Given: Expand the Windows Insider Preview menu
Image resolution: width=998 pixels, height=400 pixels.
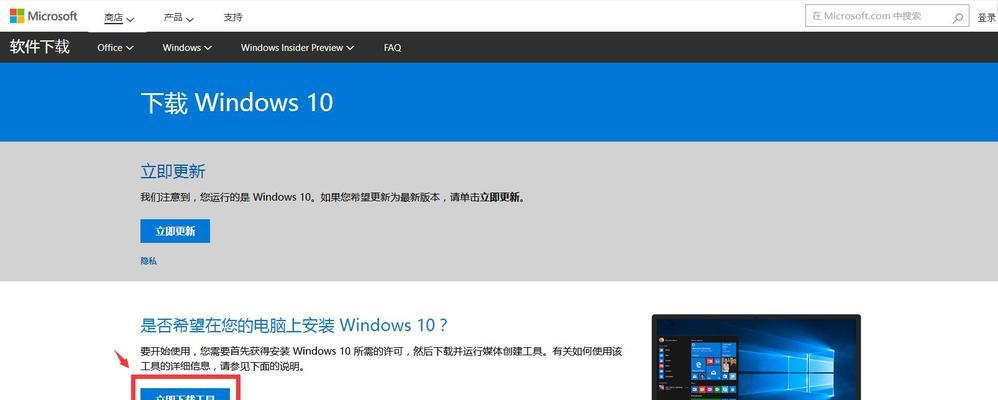Looking at the screenshot, I should 297,48.
